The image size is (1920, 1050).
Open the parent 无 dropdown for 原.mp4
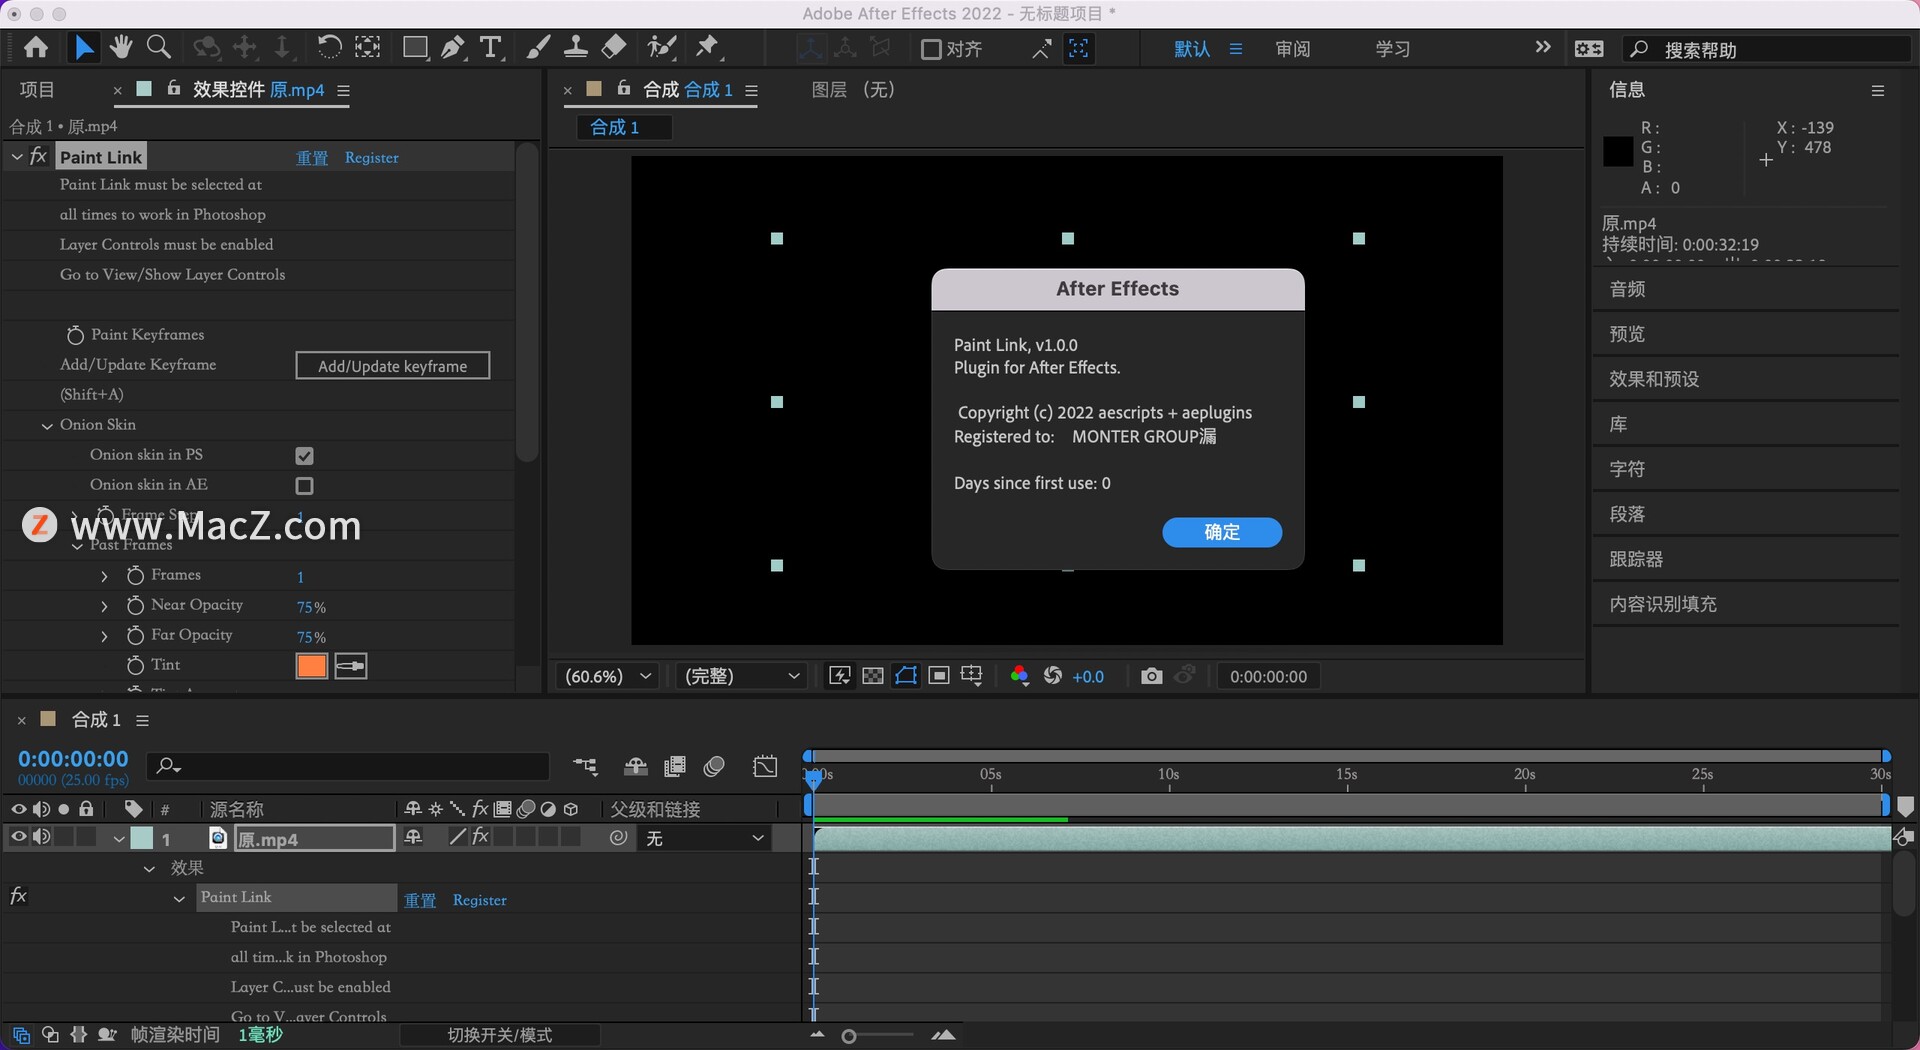click(705, 838)
